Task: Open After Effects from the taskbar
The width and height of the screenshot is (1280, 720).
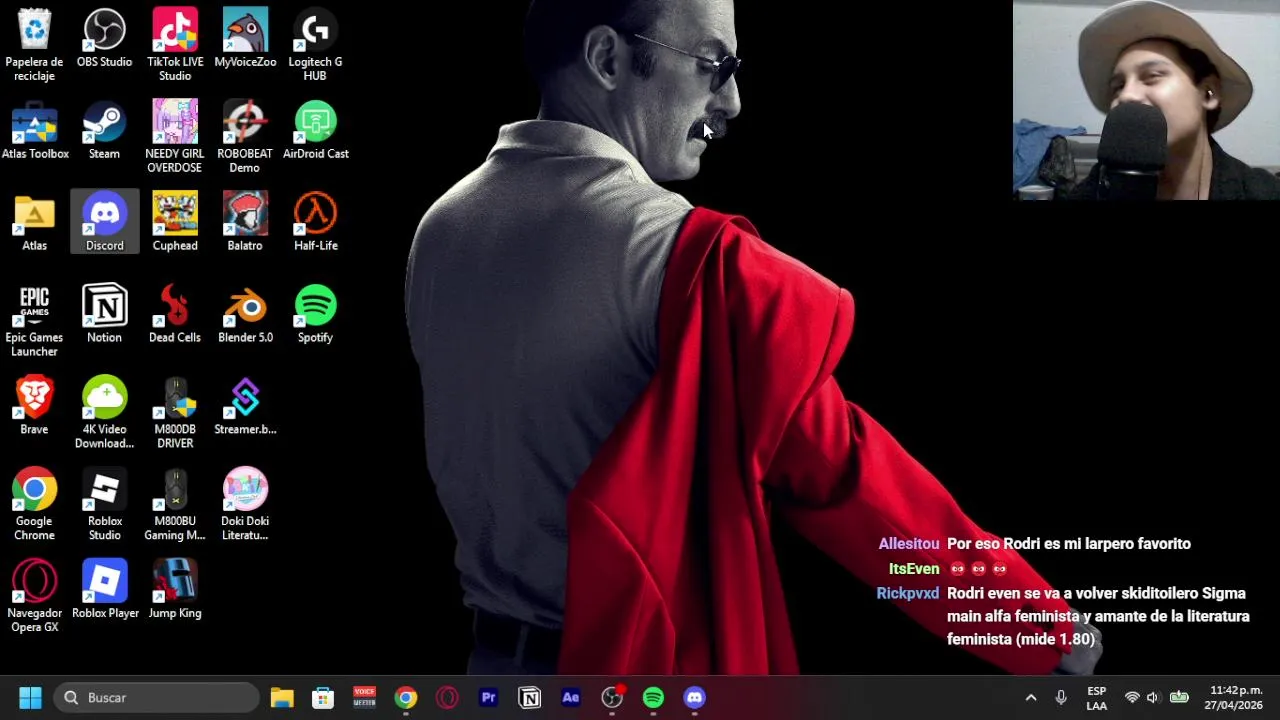Action: point(570,697)
